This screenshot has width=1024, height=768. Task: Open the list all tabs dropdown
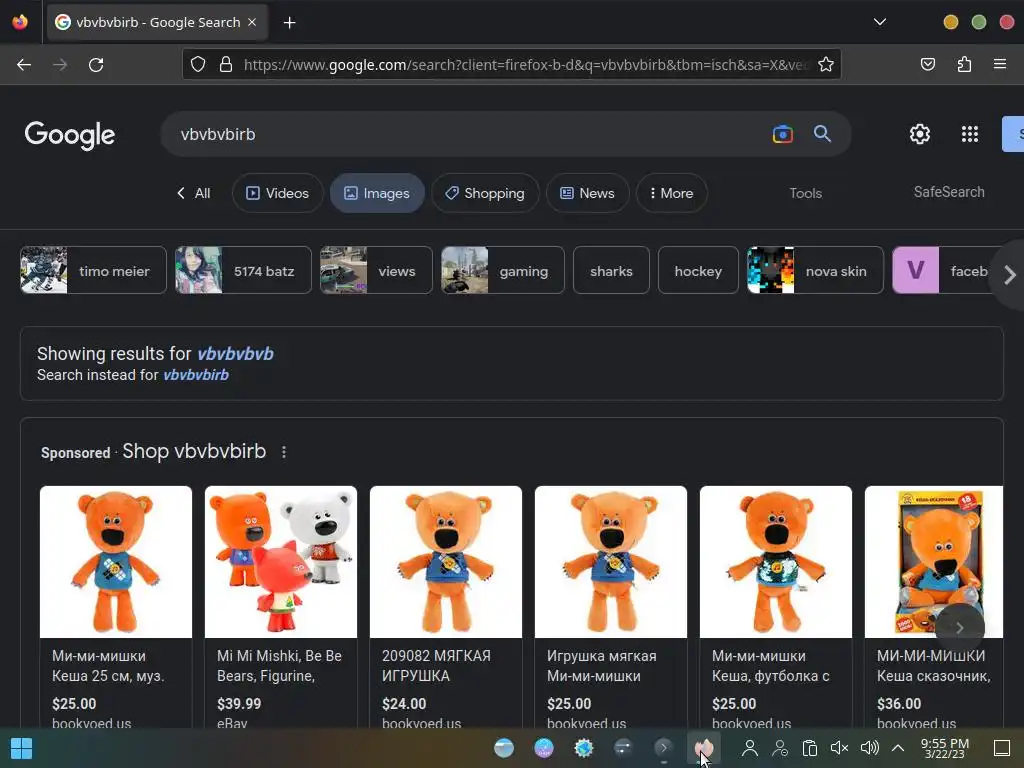click(880, 22)
